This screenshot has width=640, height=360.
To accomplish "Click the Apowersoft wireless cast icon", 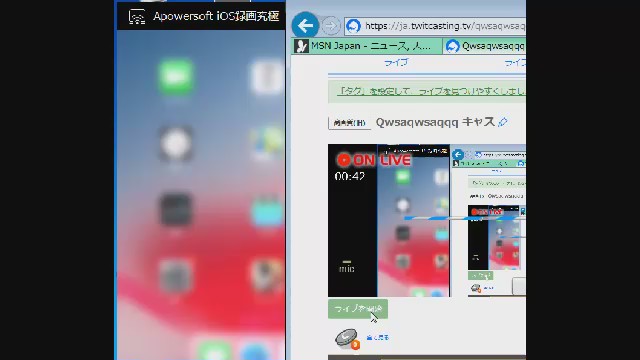I will (x=137, y=17).
